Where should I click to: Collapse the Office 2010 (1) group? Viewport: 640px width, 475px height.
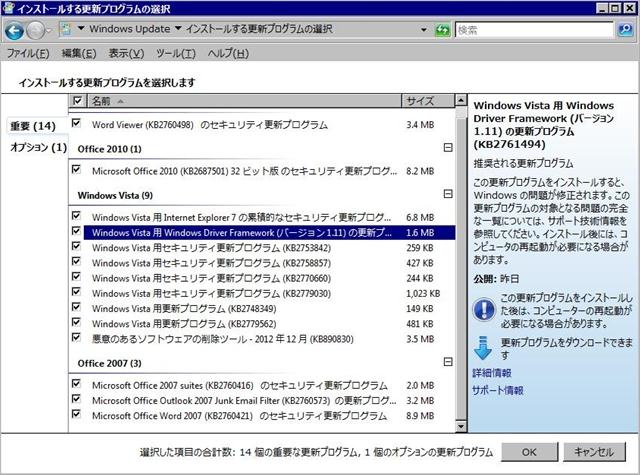click(x=448, y=147)
